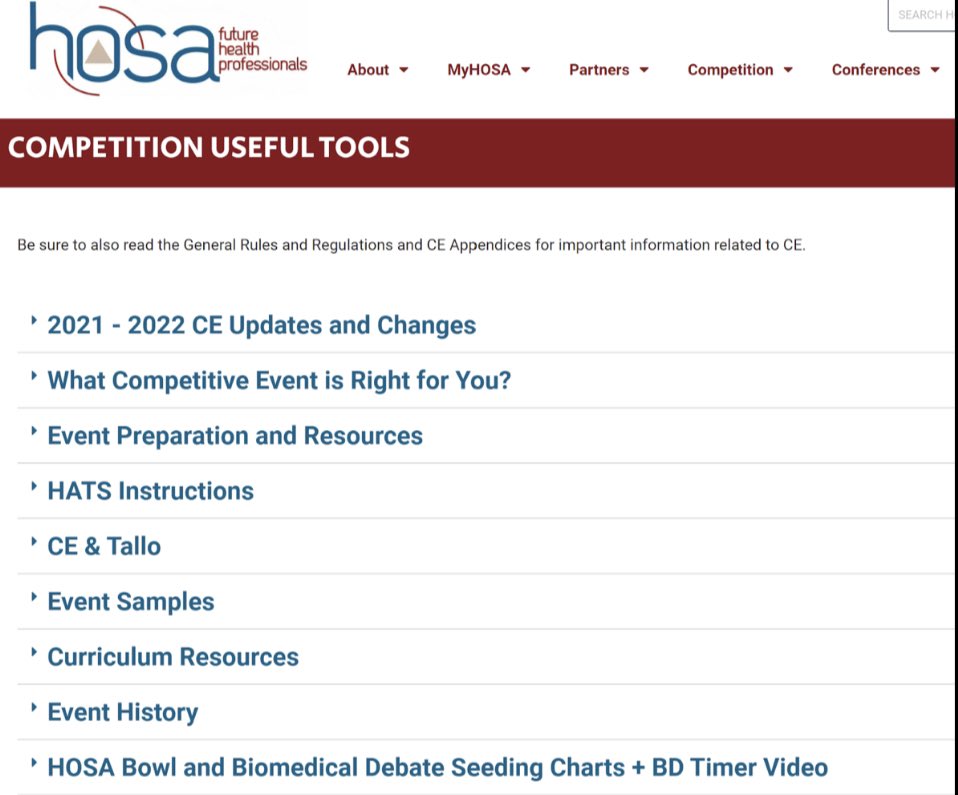Open the MyHOSA menu
This screenshot has width=958, height=795.
point(488,70)
